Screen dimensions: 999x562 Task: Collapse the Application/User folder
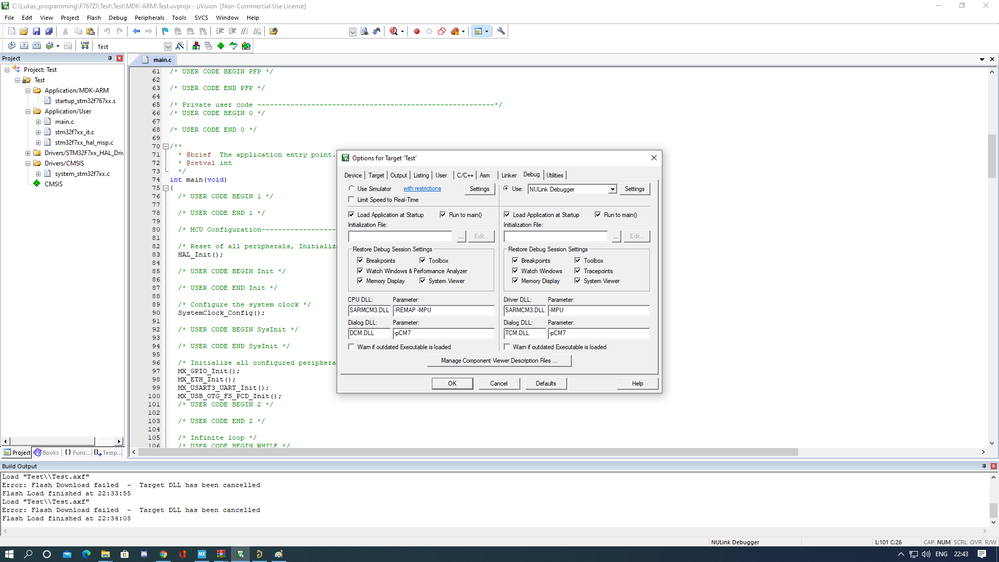(x=28, y=112)
